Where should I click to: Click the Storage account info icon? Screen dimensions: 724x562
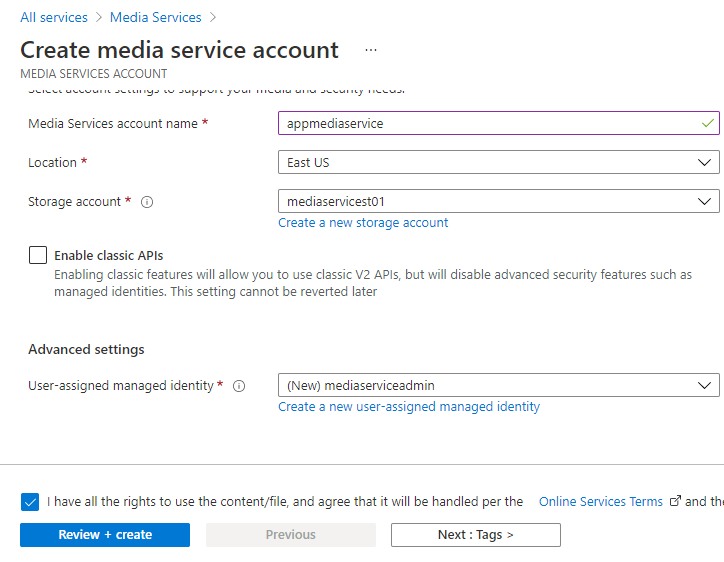coord(147,202)
